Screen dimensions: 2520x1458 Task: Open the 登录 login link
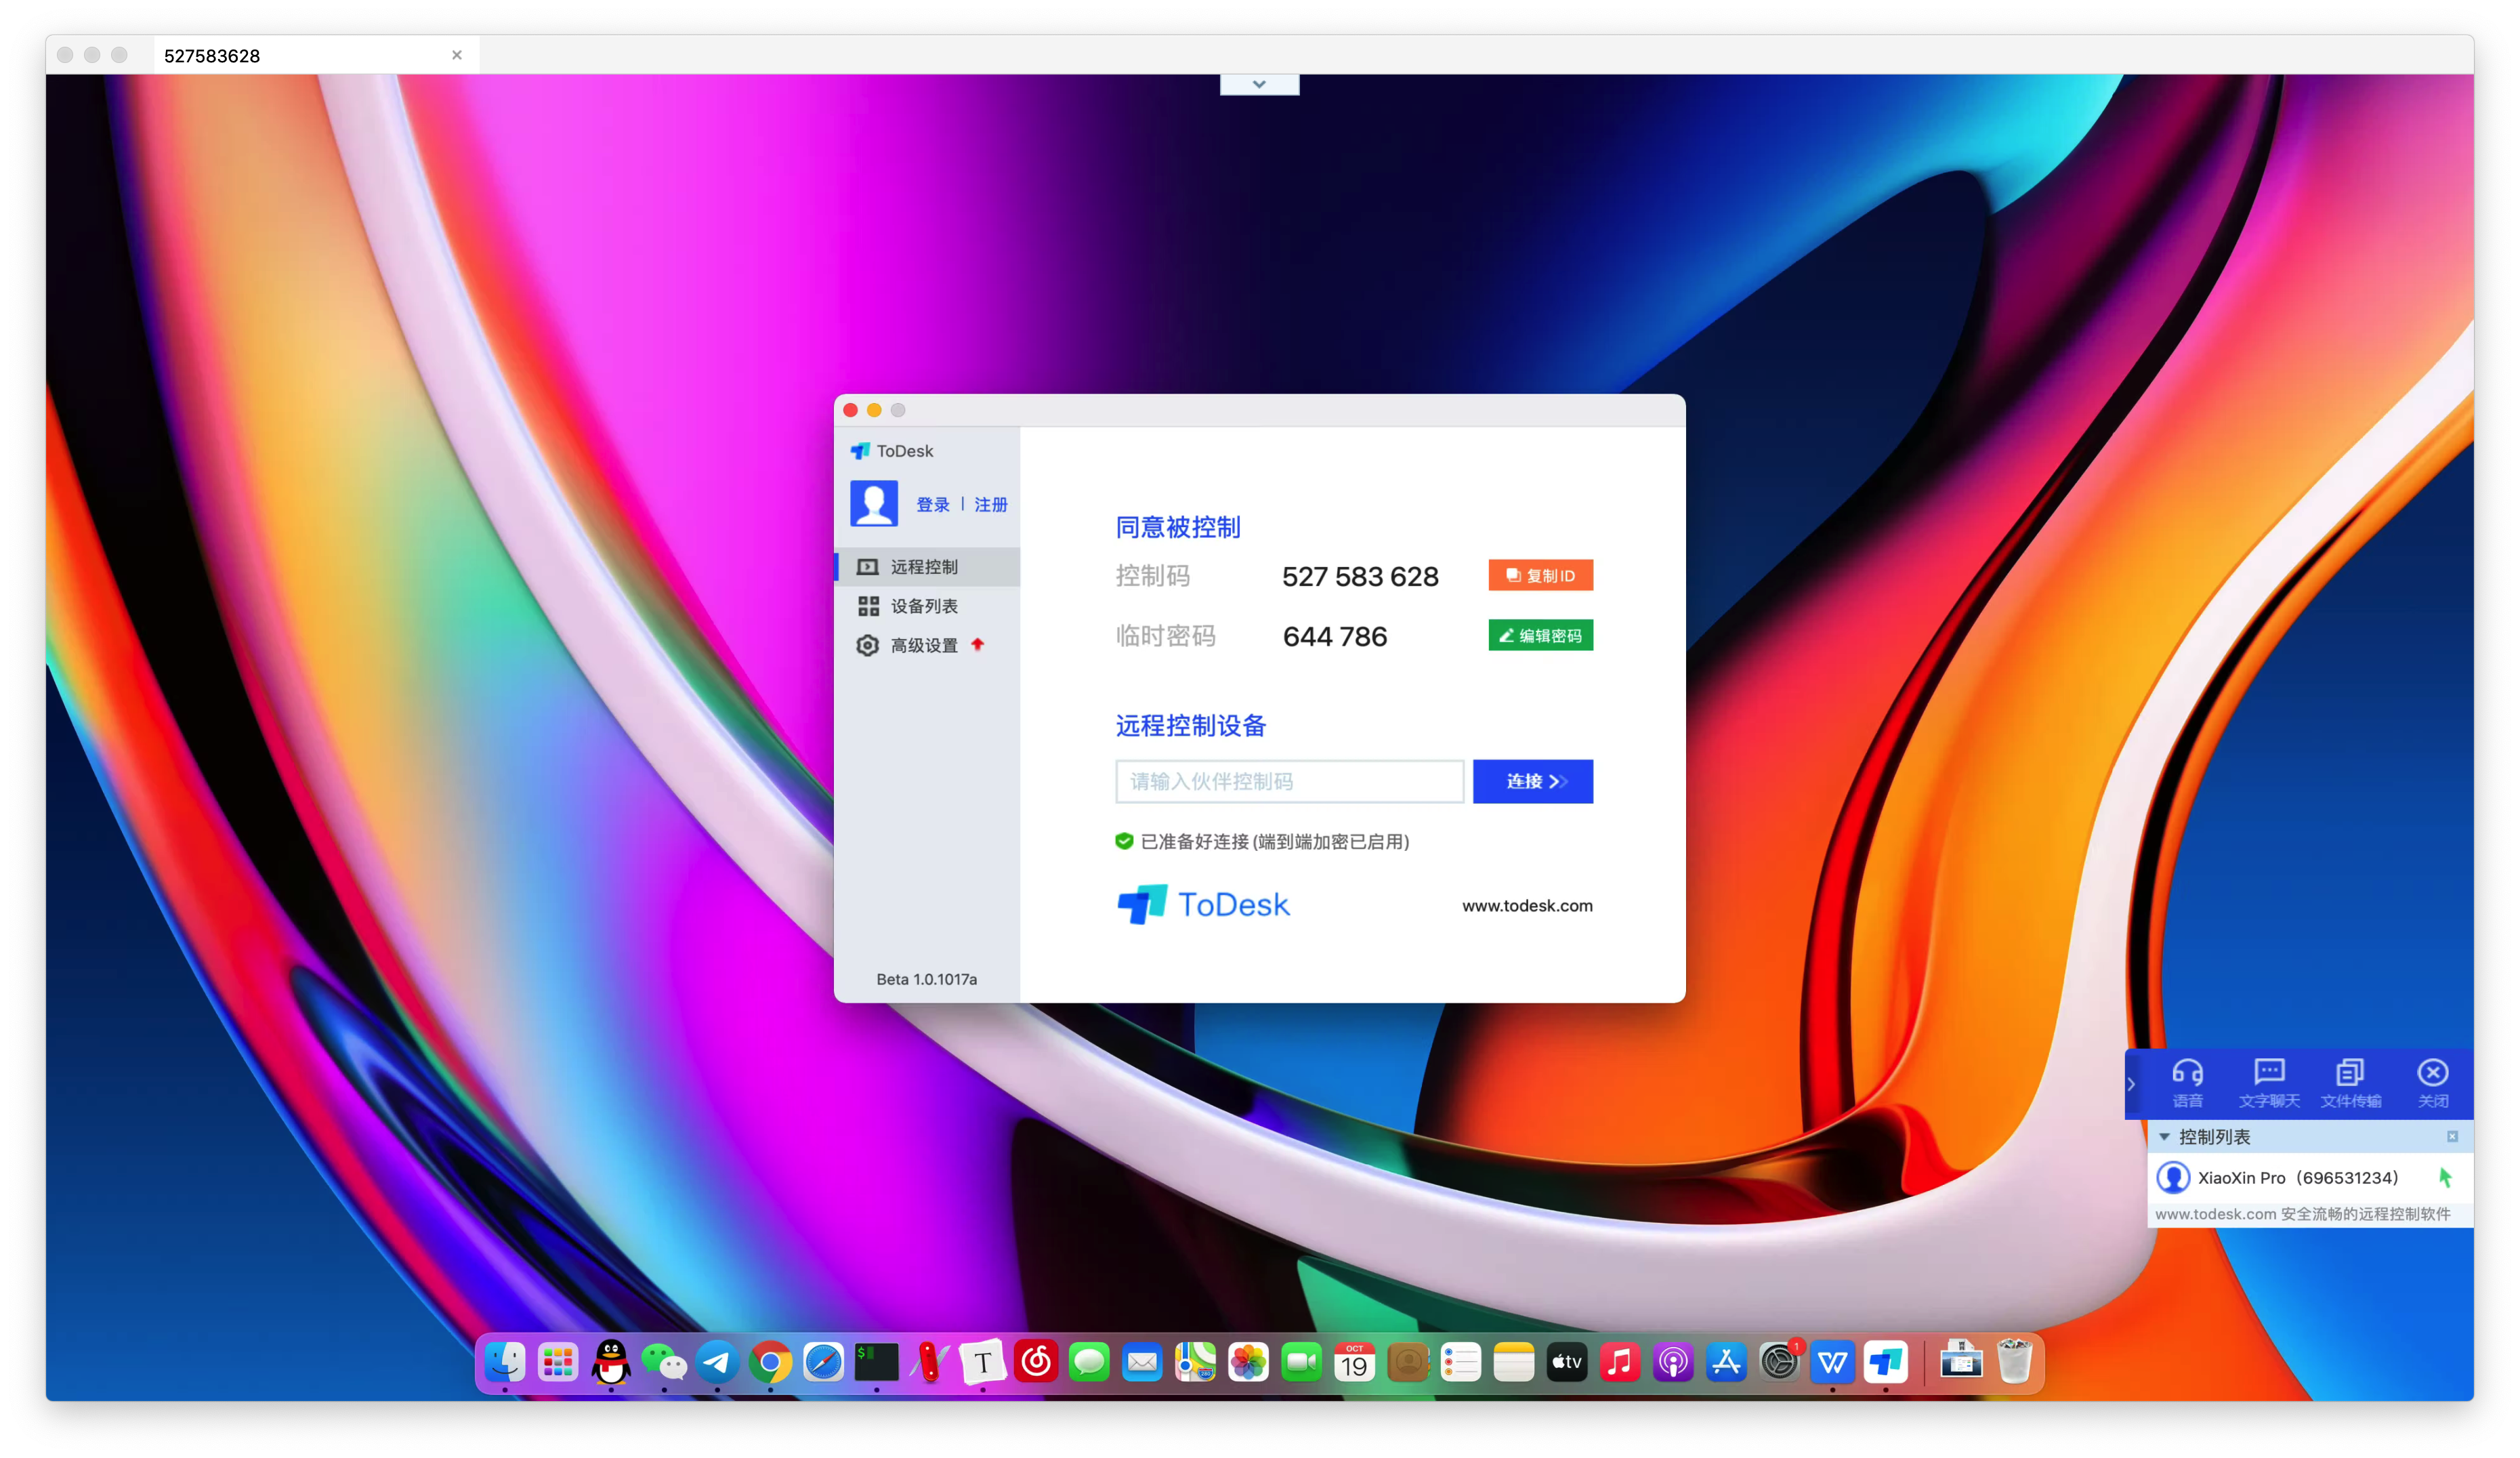pyautogui.click(x=932, y=504)
